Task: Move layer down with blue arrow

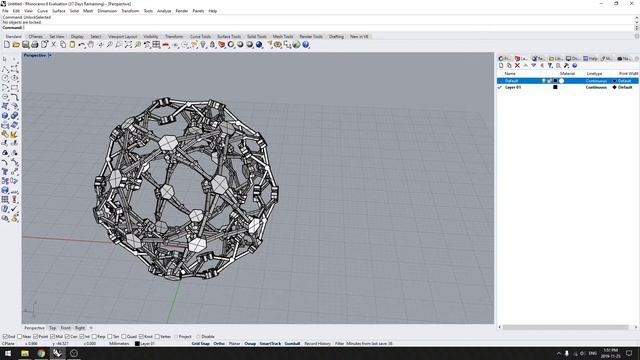Action: tap(533, 66)
